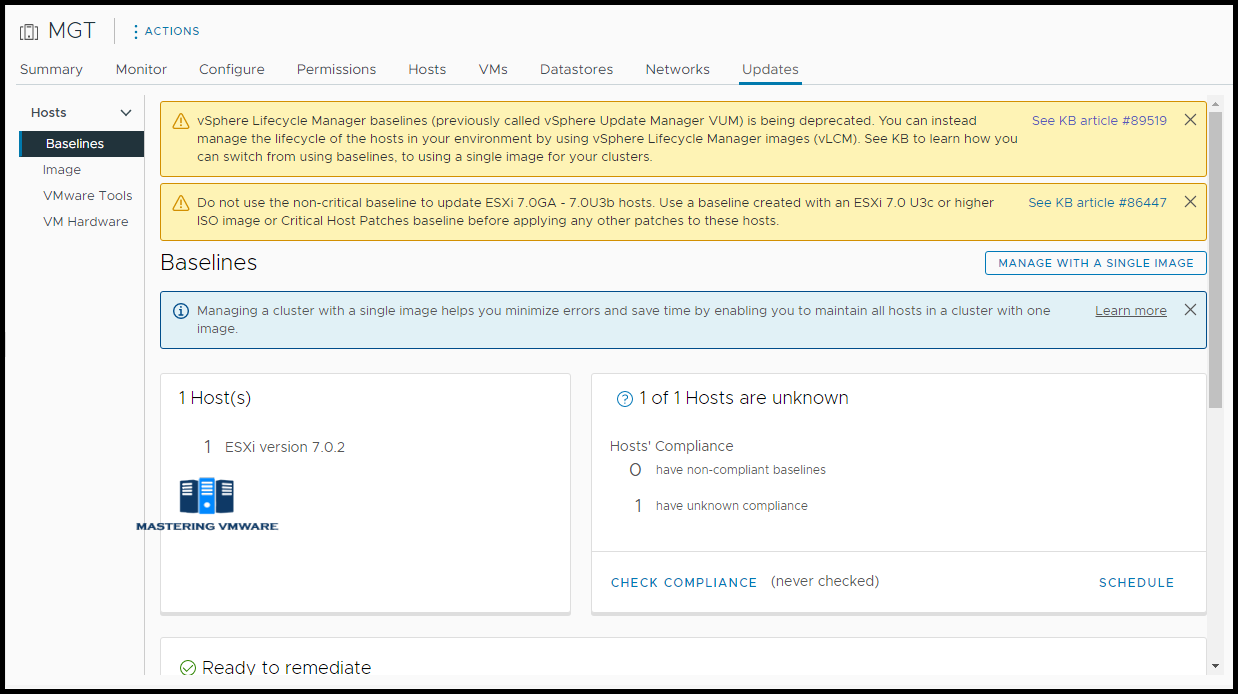Open the Summary tab
Image resolution: width=1238 pixels, height=694 pixels.
51,70
